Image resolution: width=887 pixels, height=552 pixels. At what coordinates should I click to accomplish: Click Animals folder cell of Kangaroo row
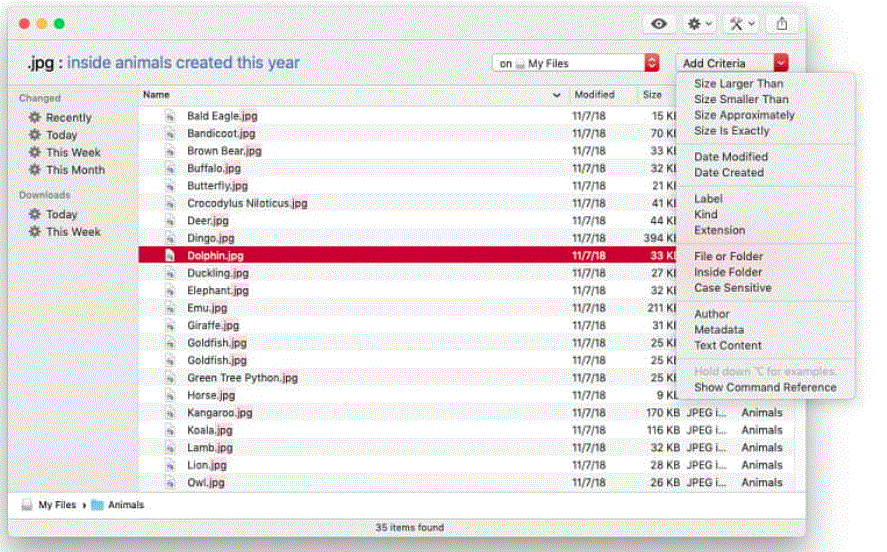tap(761, 413)
